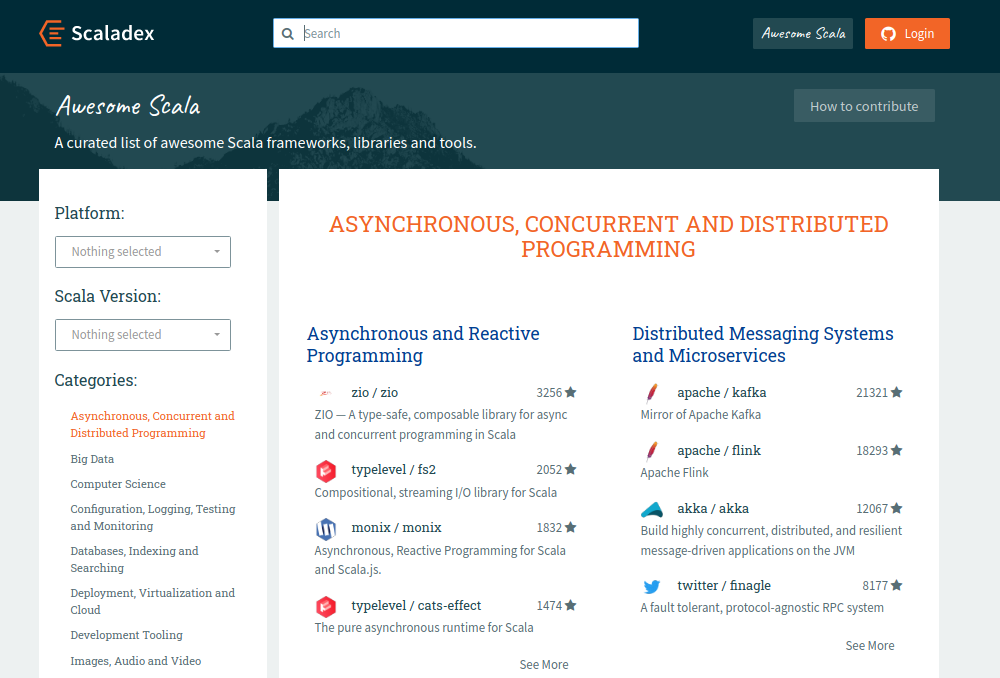
Task: Click the star icon next to flink
Action: pos(897,450)
